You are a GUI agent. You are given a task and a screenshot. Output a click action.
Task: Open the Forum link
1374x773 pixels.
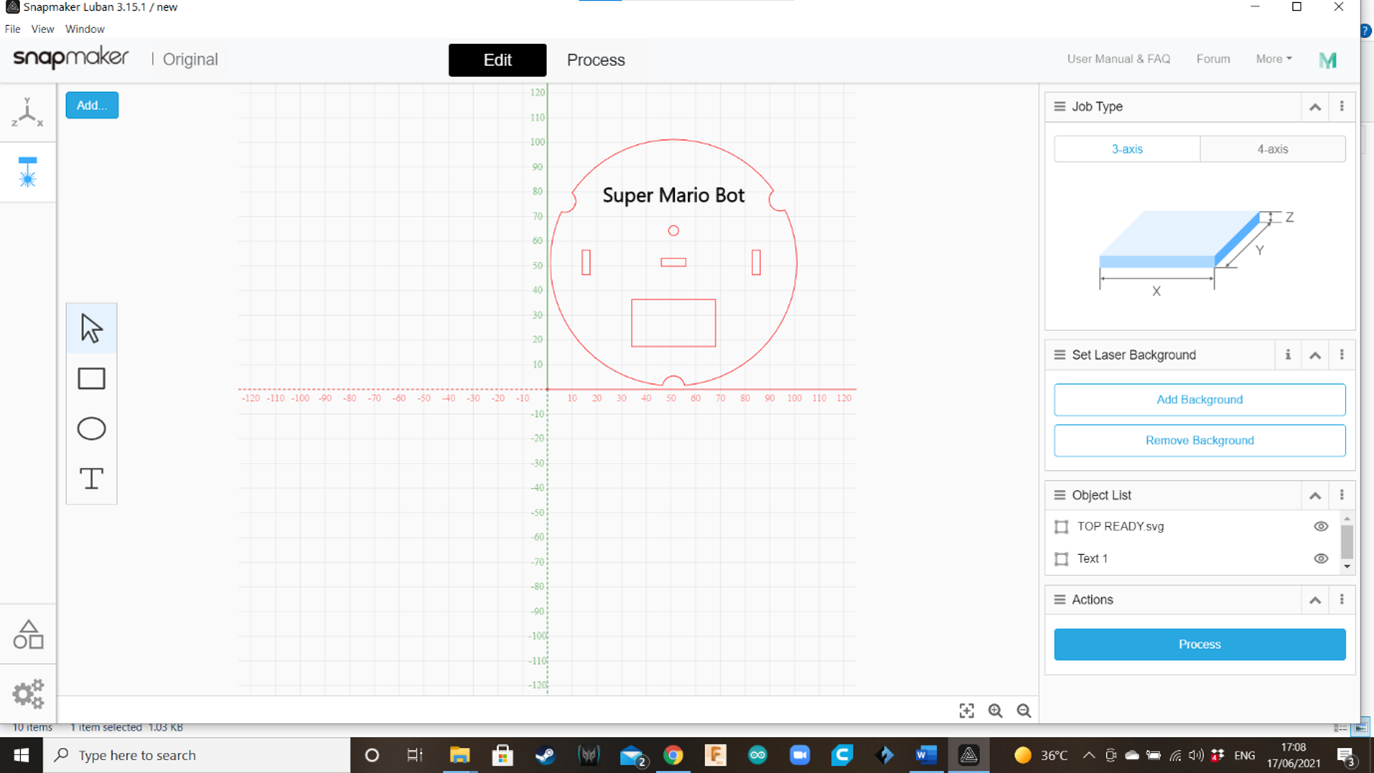[x=1213, y=59]
